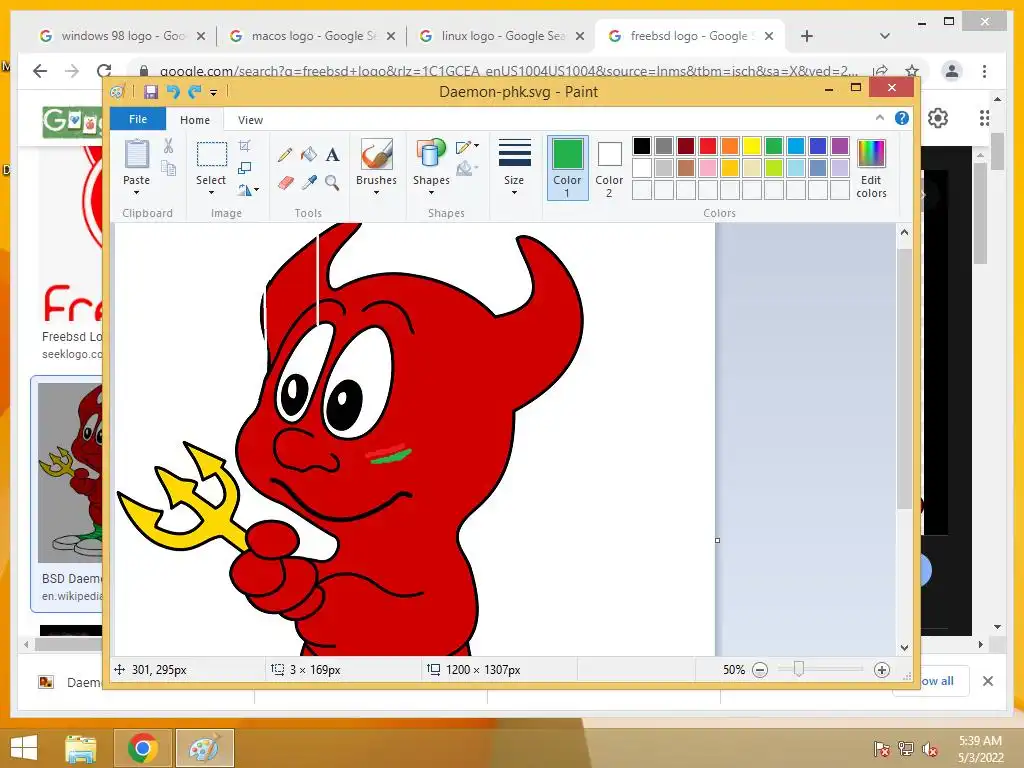Viewport: 1024px width, 768px height.
Task: Expand the Select dropdown arrow
Action: click(x=211, y=192)
